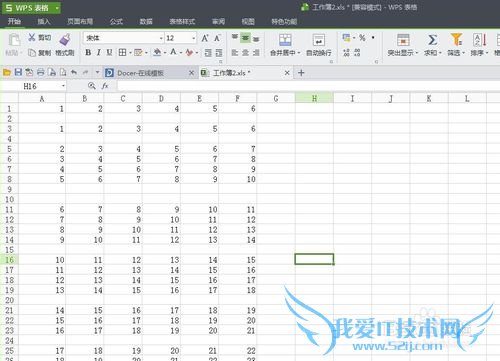Toggle italic formatting
Viewport: 500px width, 361px height.
click(99, 52)
